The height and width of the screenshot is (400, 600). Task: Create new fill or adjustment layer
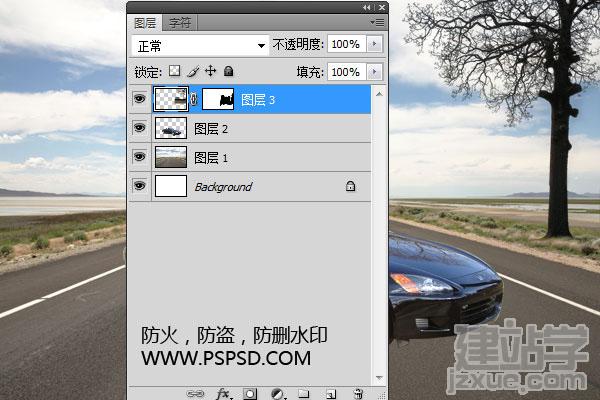coord(277,393)
